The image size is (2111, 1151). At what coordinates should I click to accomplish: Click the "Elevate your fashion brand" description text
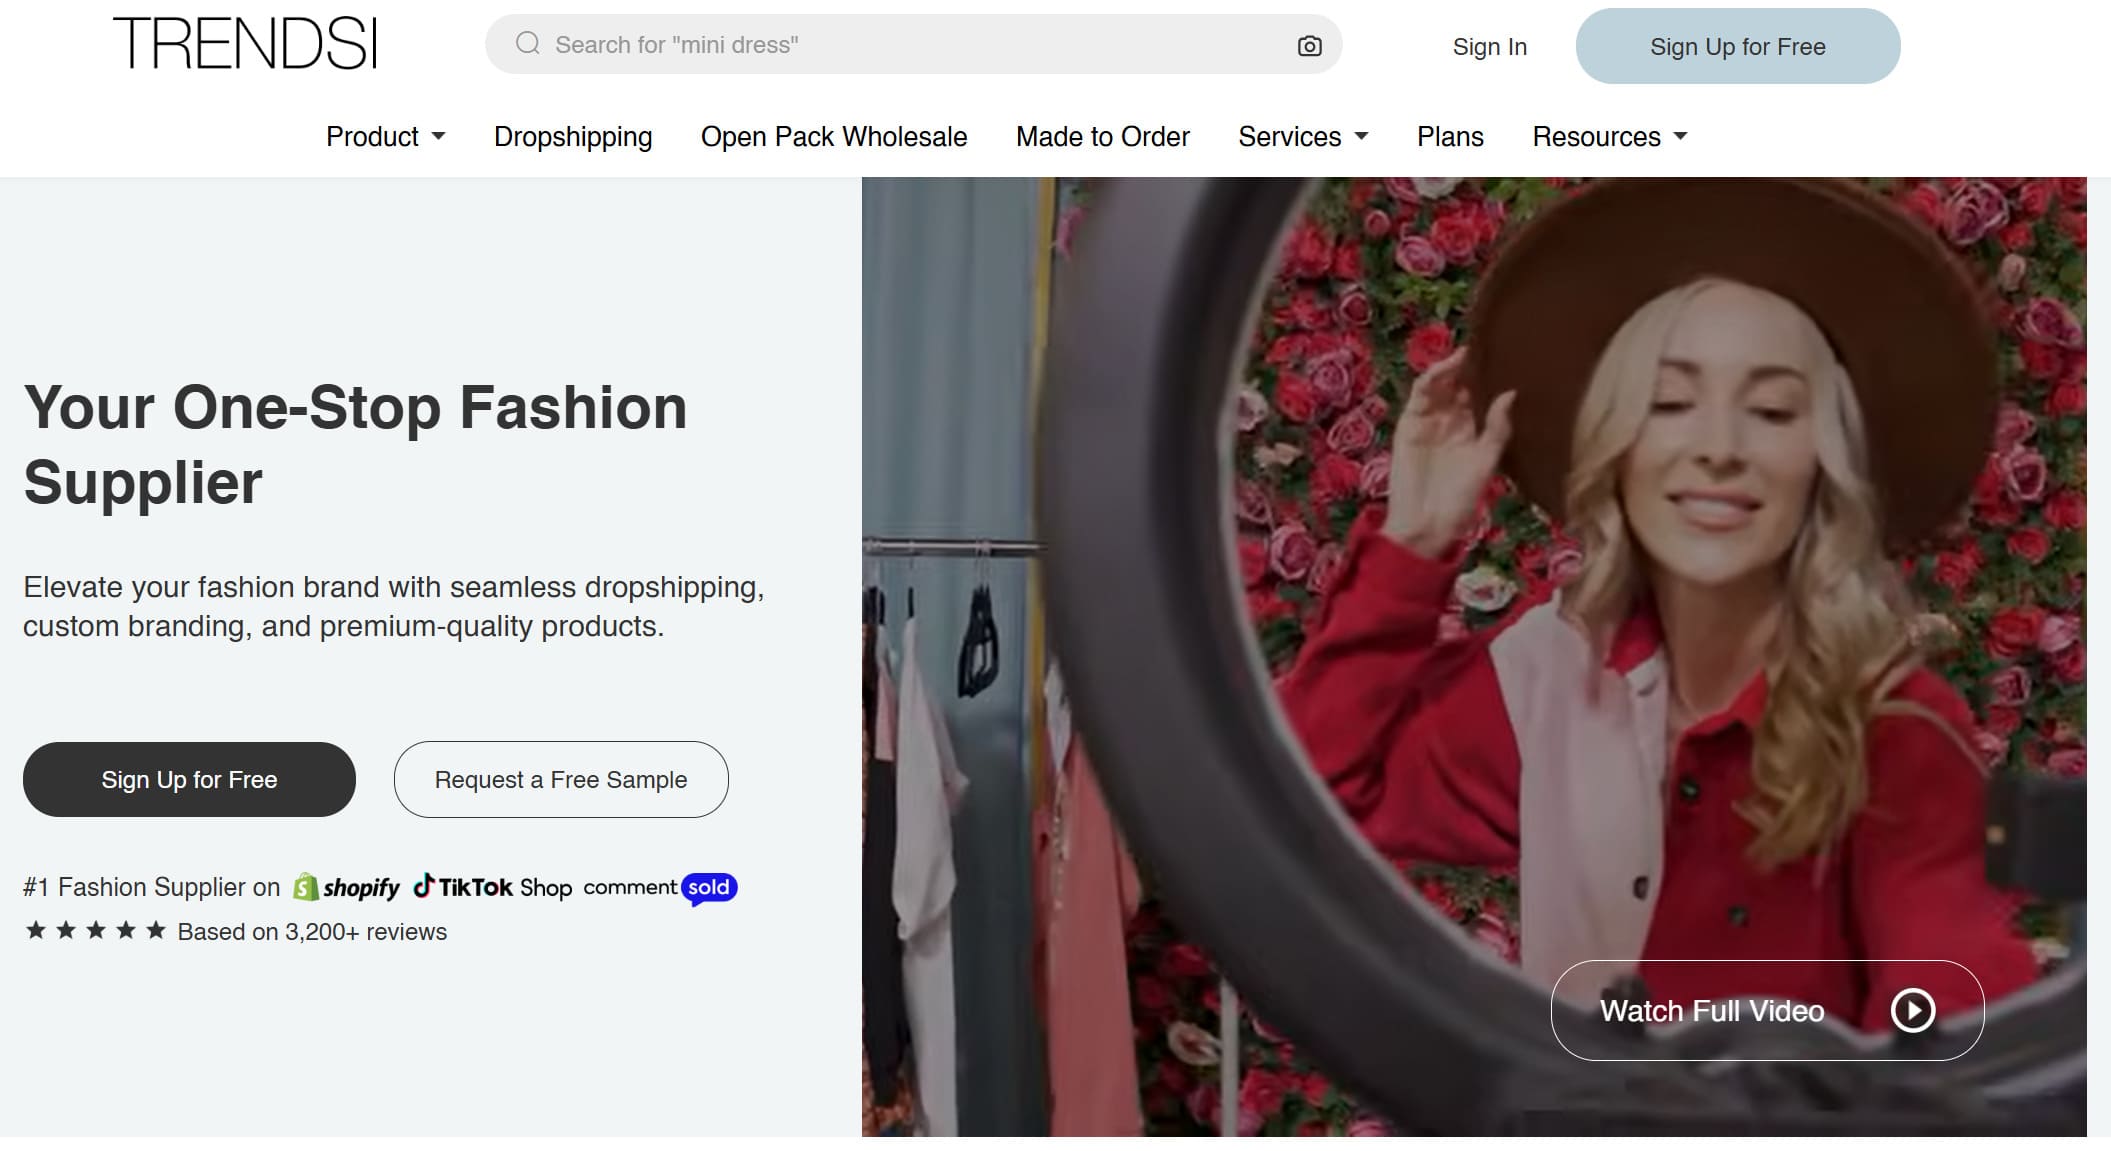pos(394,606)
